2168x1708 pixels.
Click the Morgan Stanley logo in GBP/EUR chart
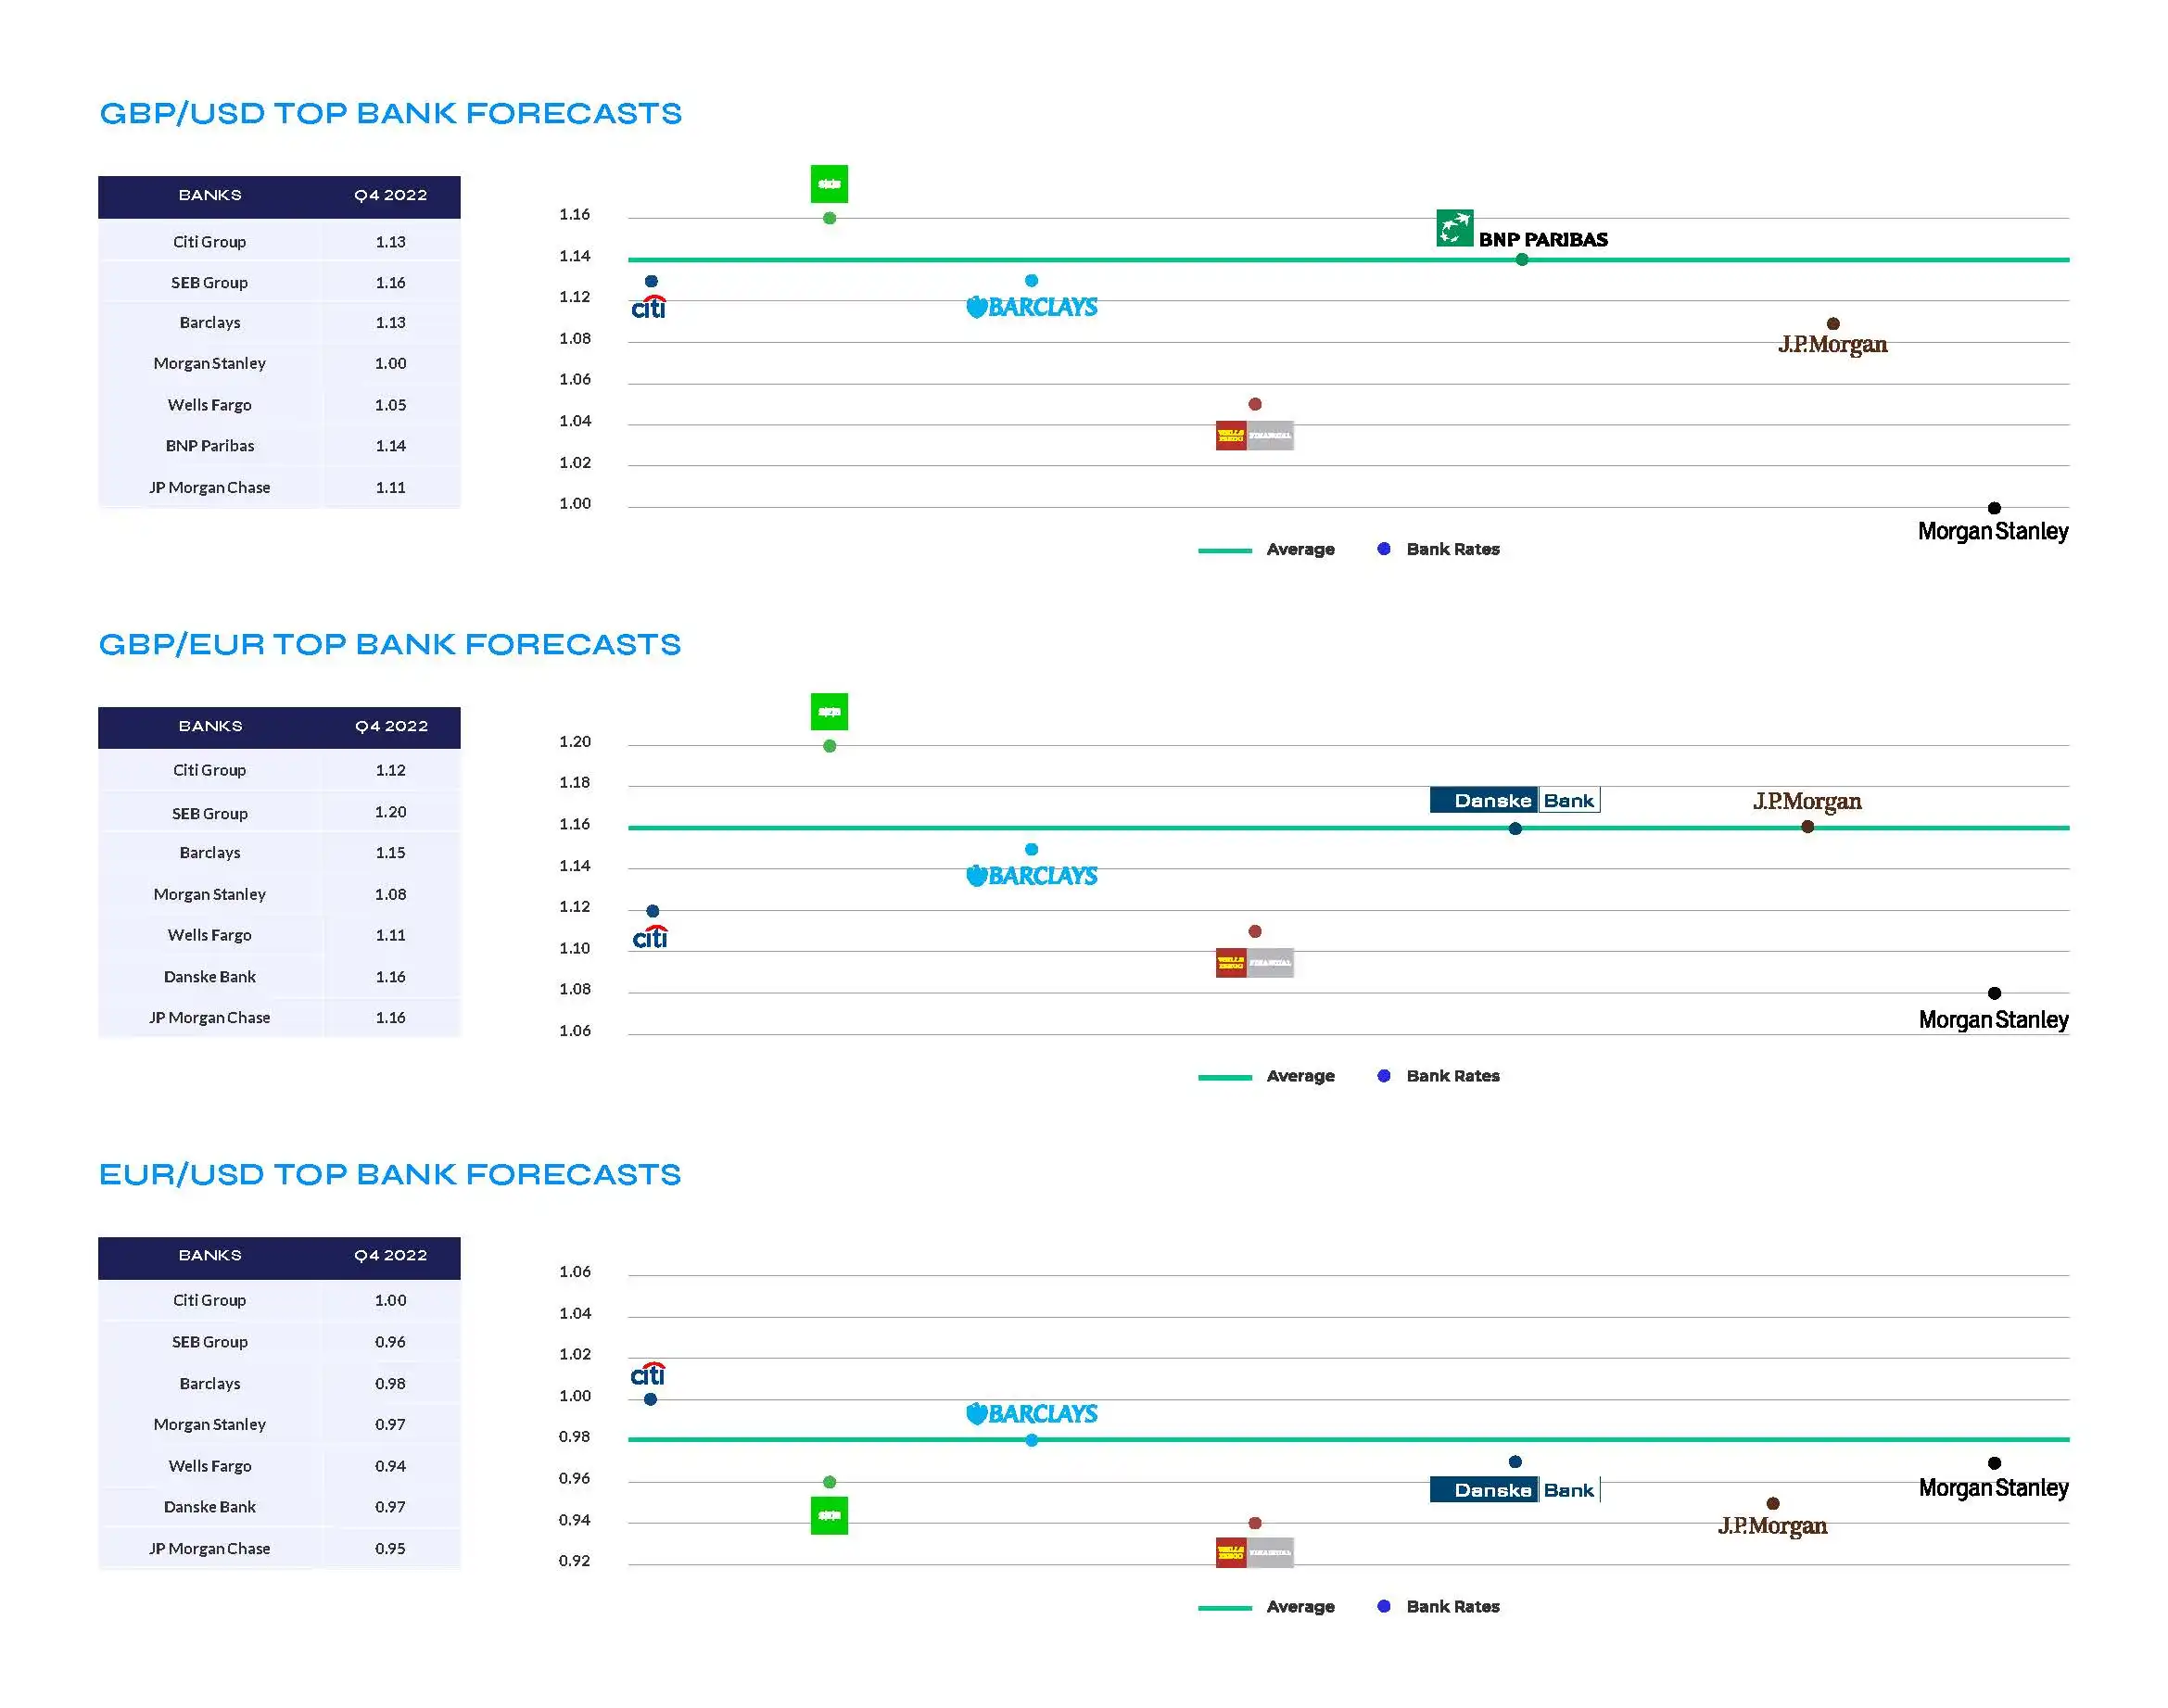[1993, 1020]
